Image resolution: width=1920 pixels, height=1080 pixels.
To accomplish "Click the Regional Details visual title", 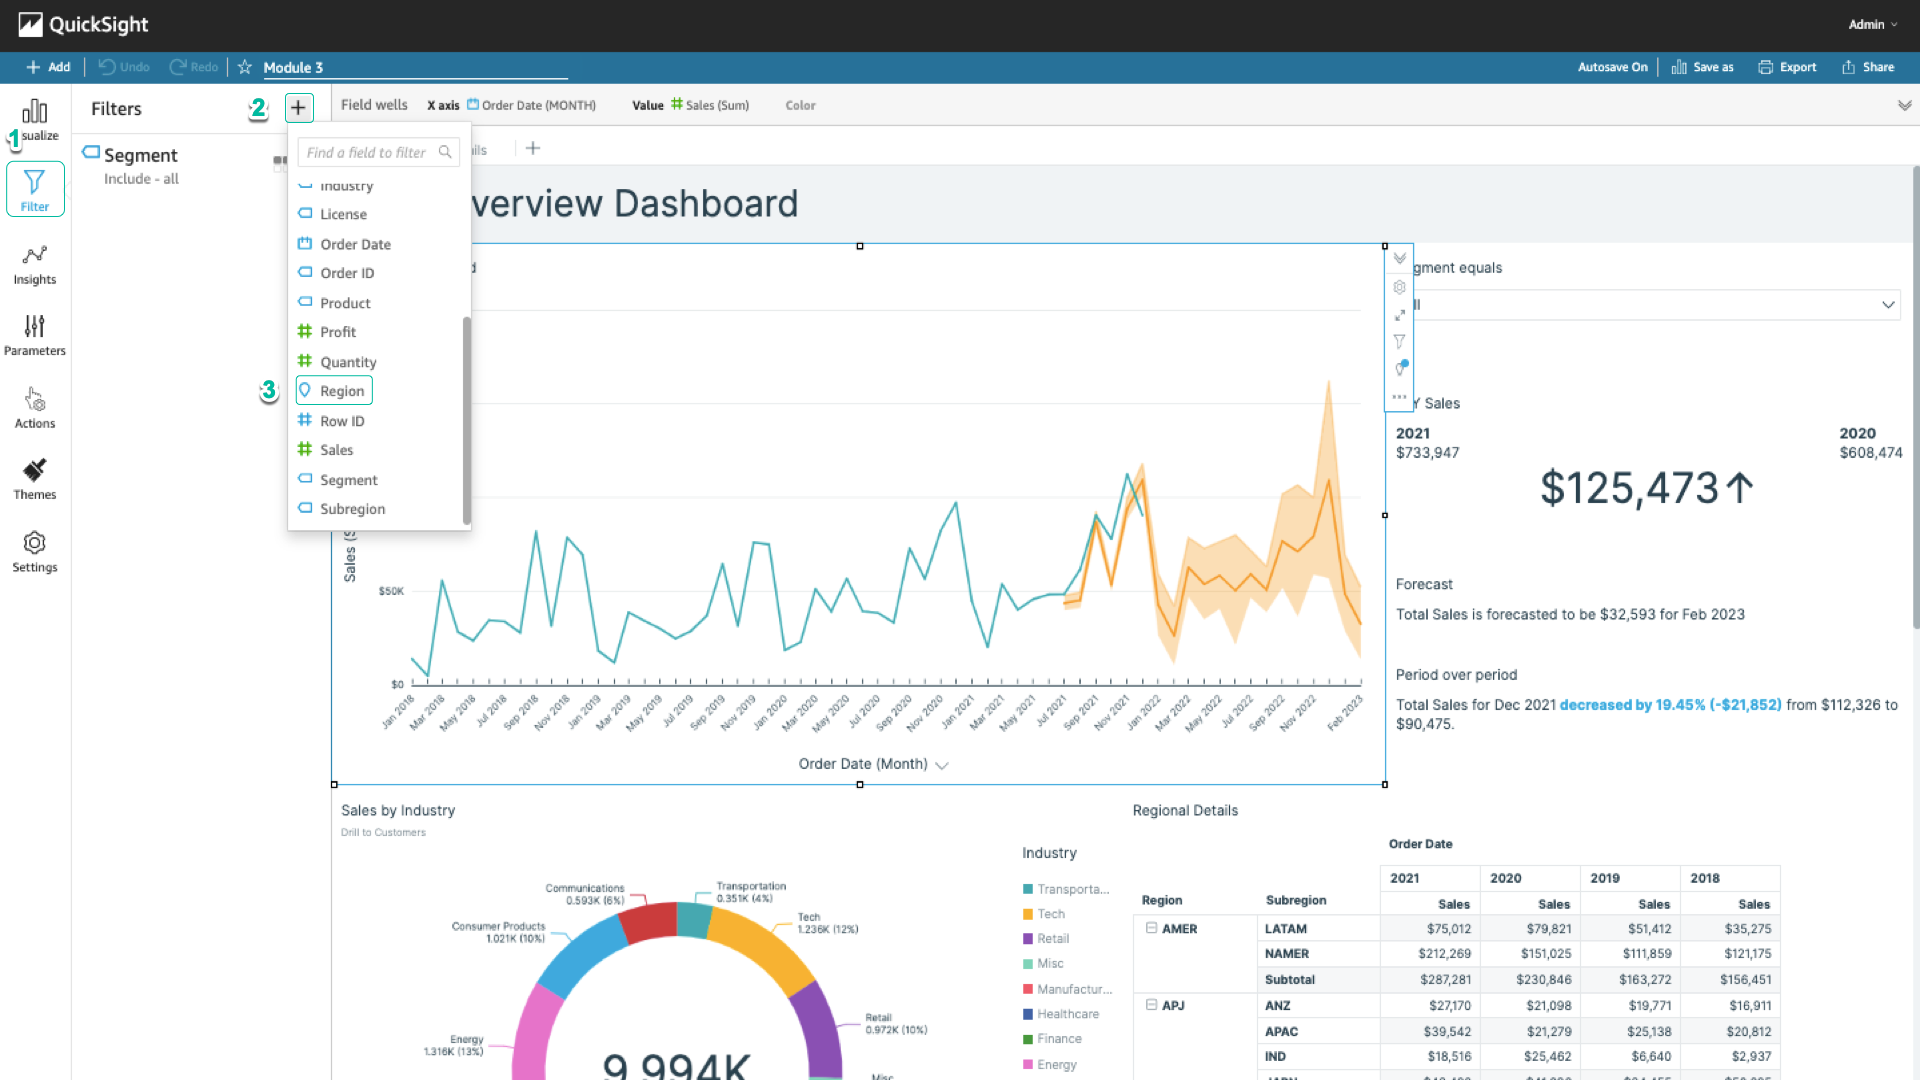I will tap(1185, 811).
